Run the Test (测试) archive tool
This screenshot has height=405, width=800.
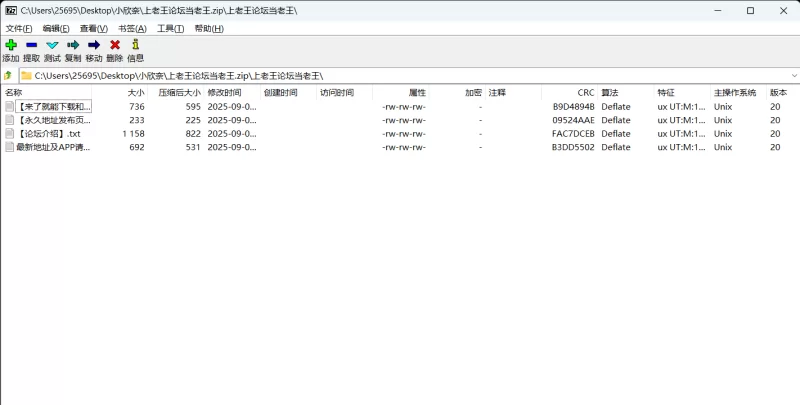pos(52,45)
